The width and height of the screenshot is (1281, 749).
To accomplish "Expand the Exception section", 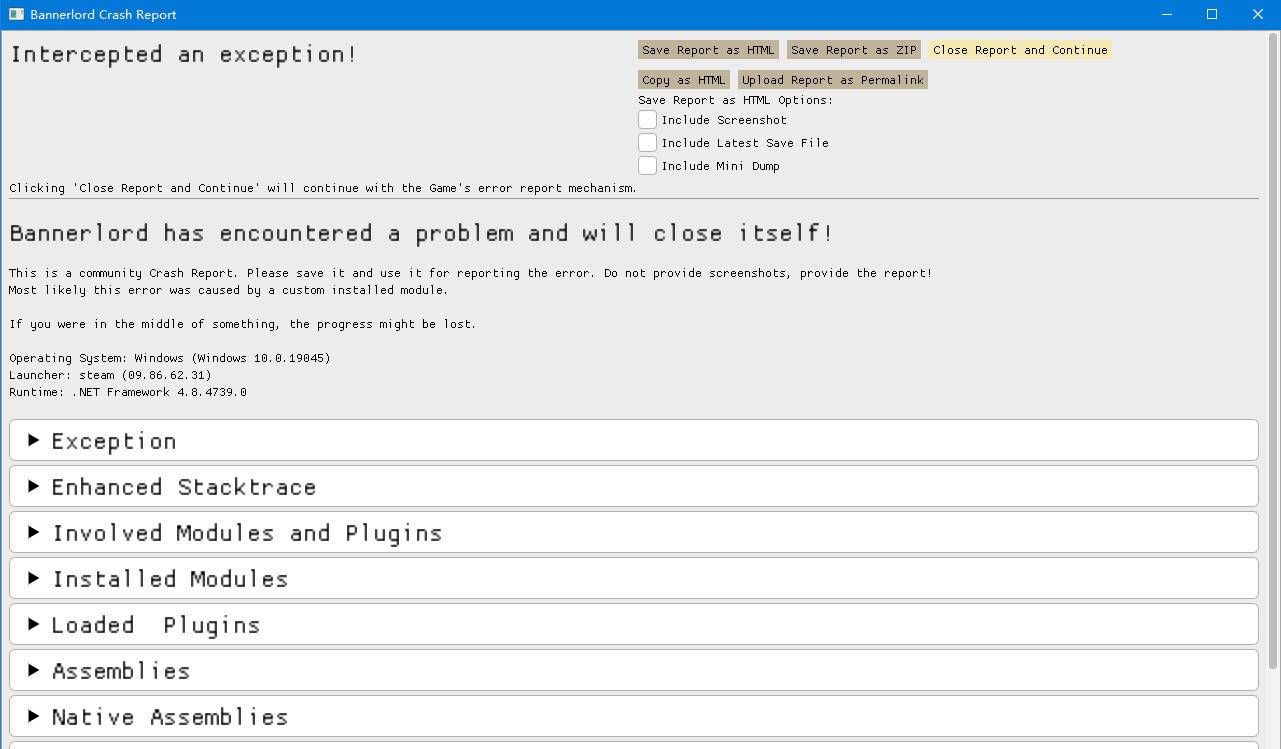I will point(634,440).
